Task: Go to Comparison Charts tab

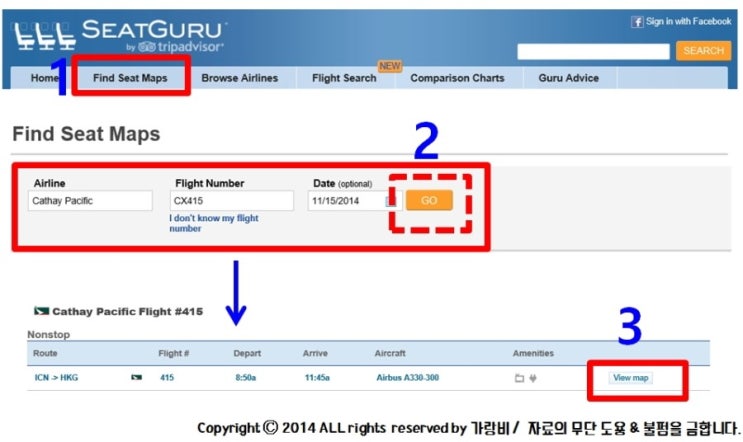Action: tap(457, 78)
